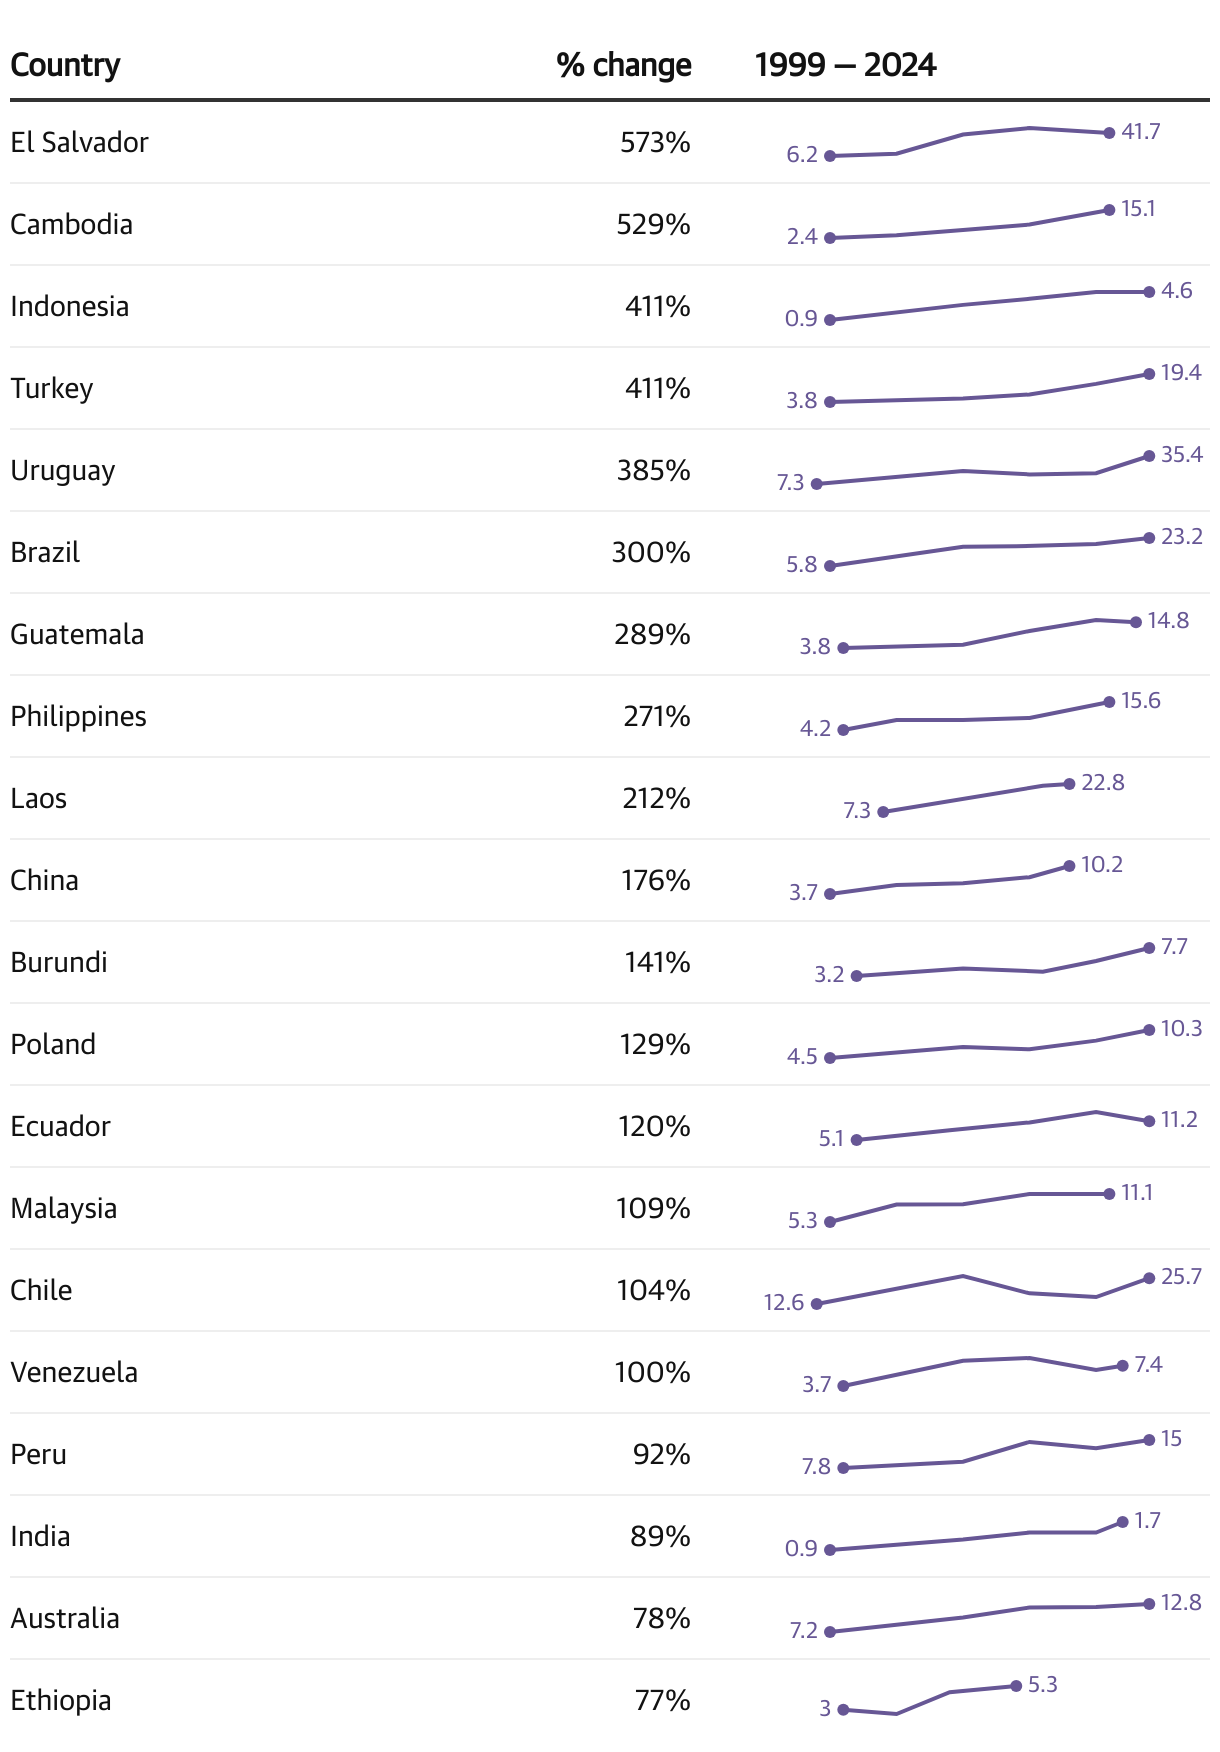
Task: Click India's 1.7 sparkline end dot
Action: tap(1122, 1522)
